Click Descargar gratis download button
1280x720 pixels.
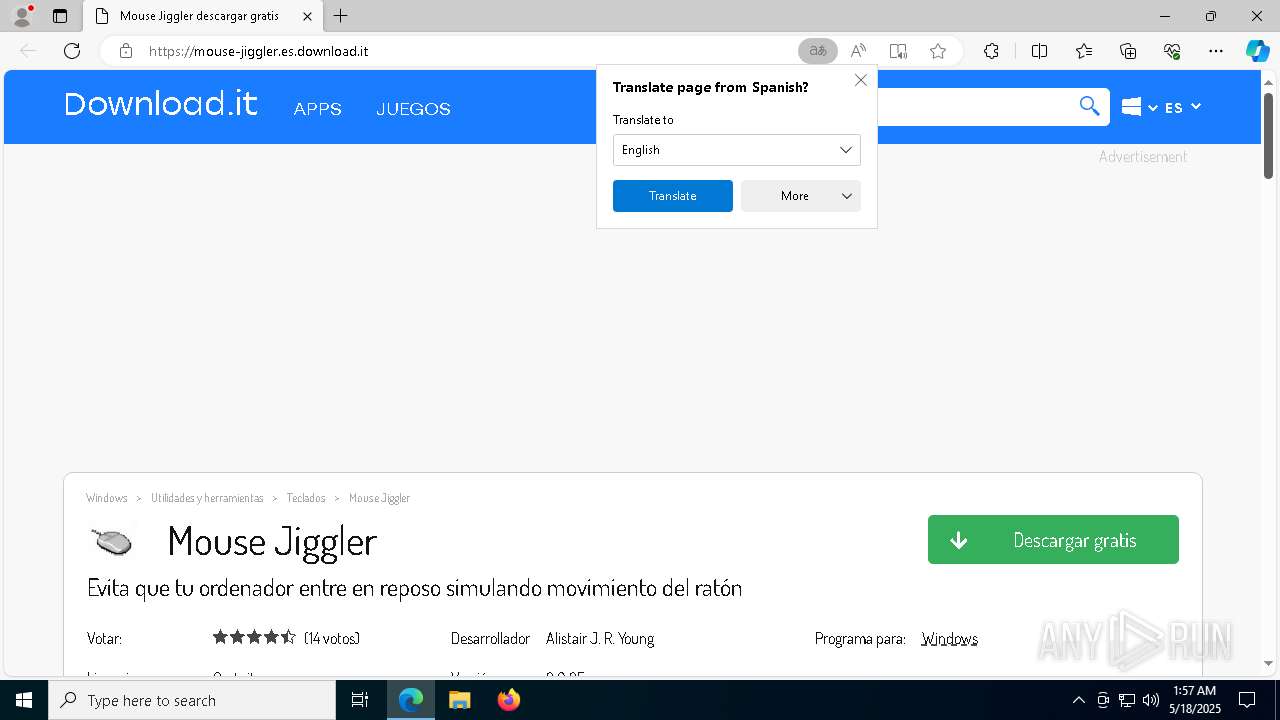click(1053, 540)
